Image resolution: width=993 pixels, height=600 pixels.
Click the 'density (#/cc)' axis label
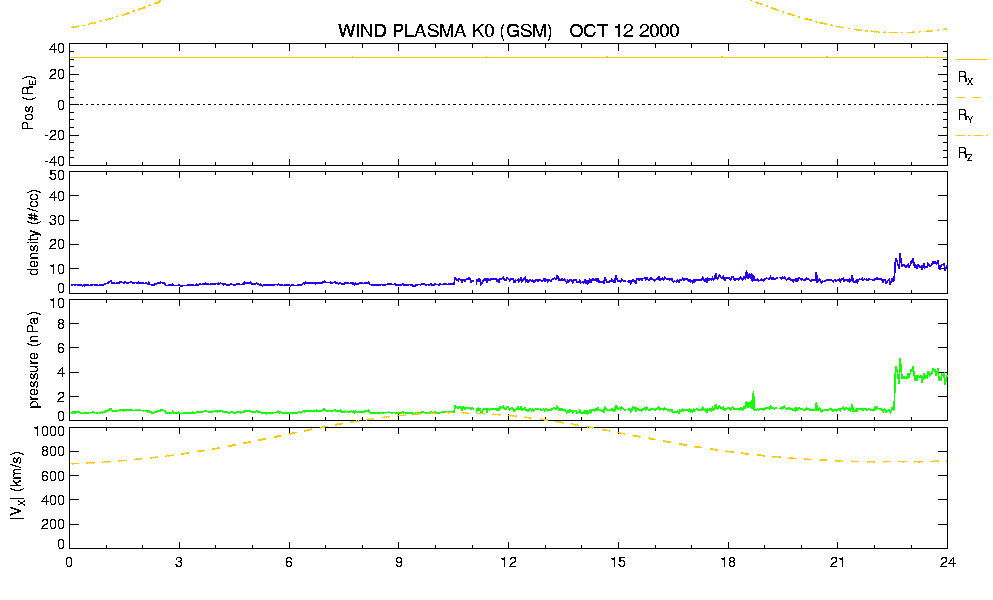coord(34,232)
